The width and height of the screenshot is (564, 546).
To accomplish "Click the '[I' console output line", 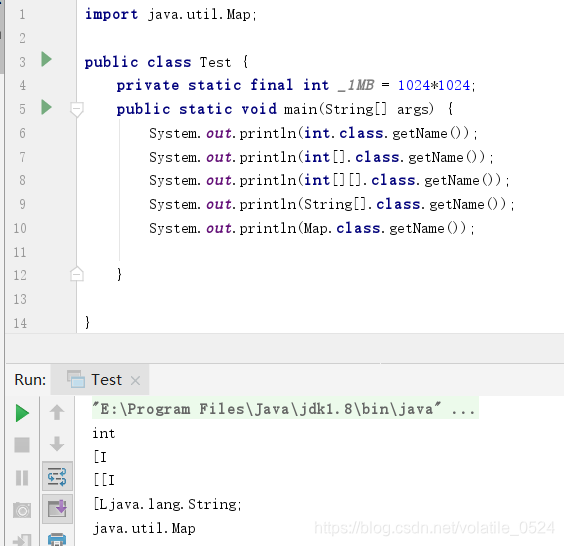I will tap(100, 457).
